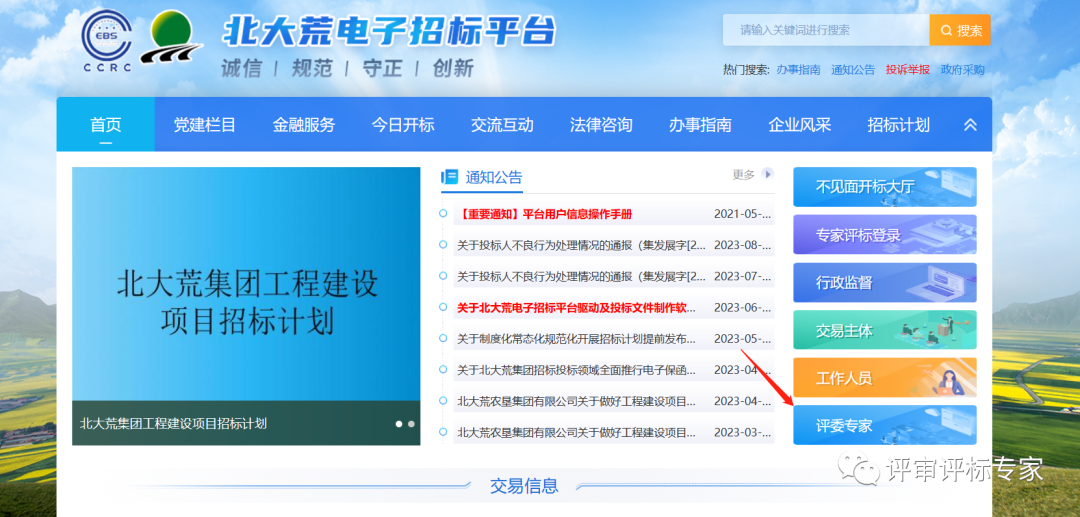Image resolution: width=1080 pixels, height=517 pixels.
Task: Open the 交流互动 menu item
Action: coord(502,125)
